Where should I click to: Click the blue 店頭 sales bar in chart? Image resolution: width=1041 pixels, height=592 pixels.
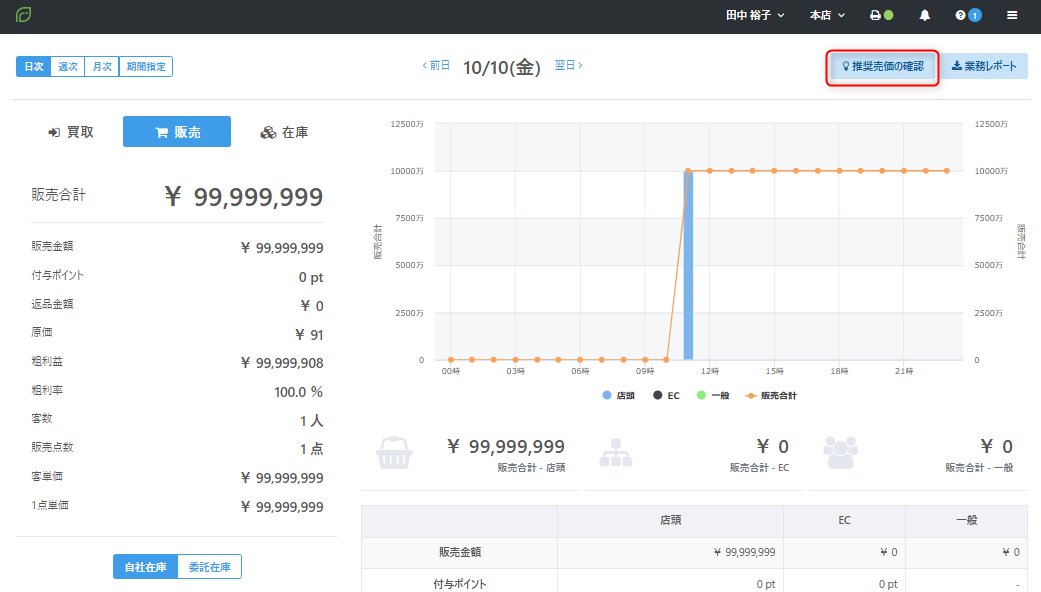(688, 265)
